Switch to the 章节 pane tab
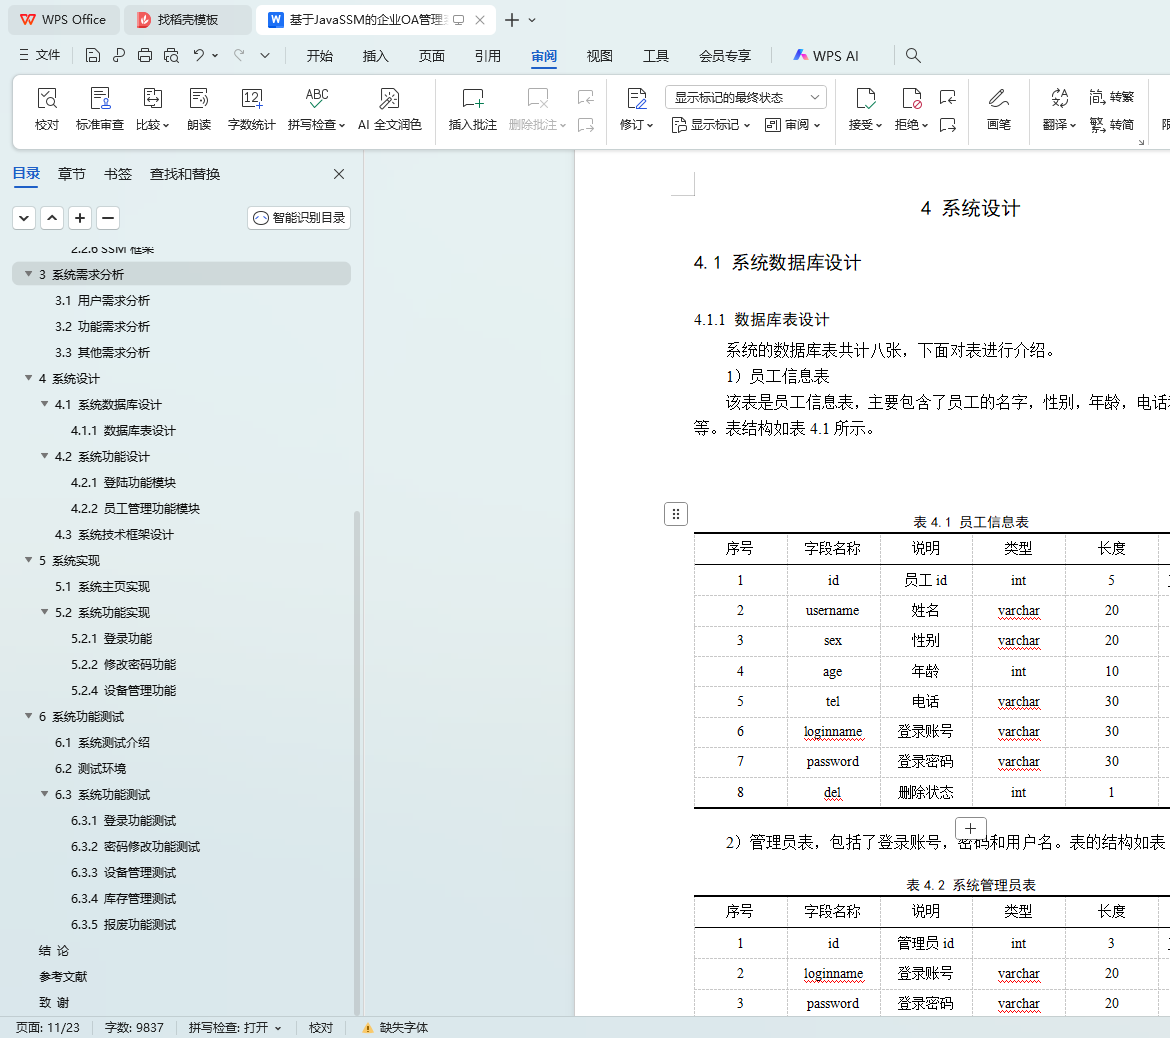The width and height of the screenshot is (1170, 1038). (72, 174)
